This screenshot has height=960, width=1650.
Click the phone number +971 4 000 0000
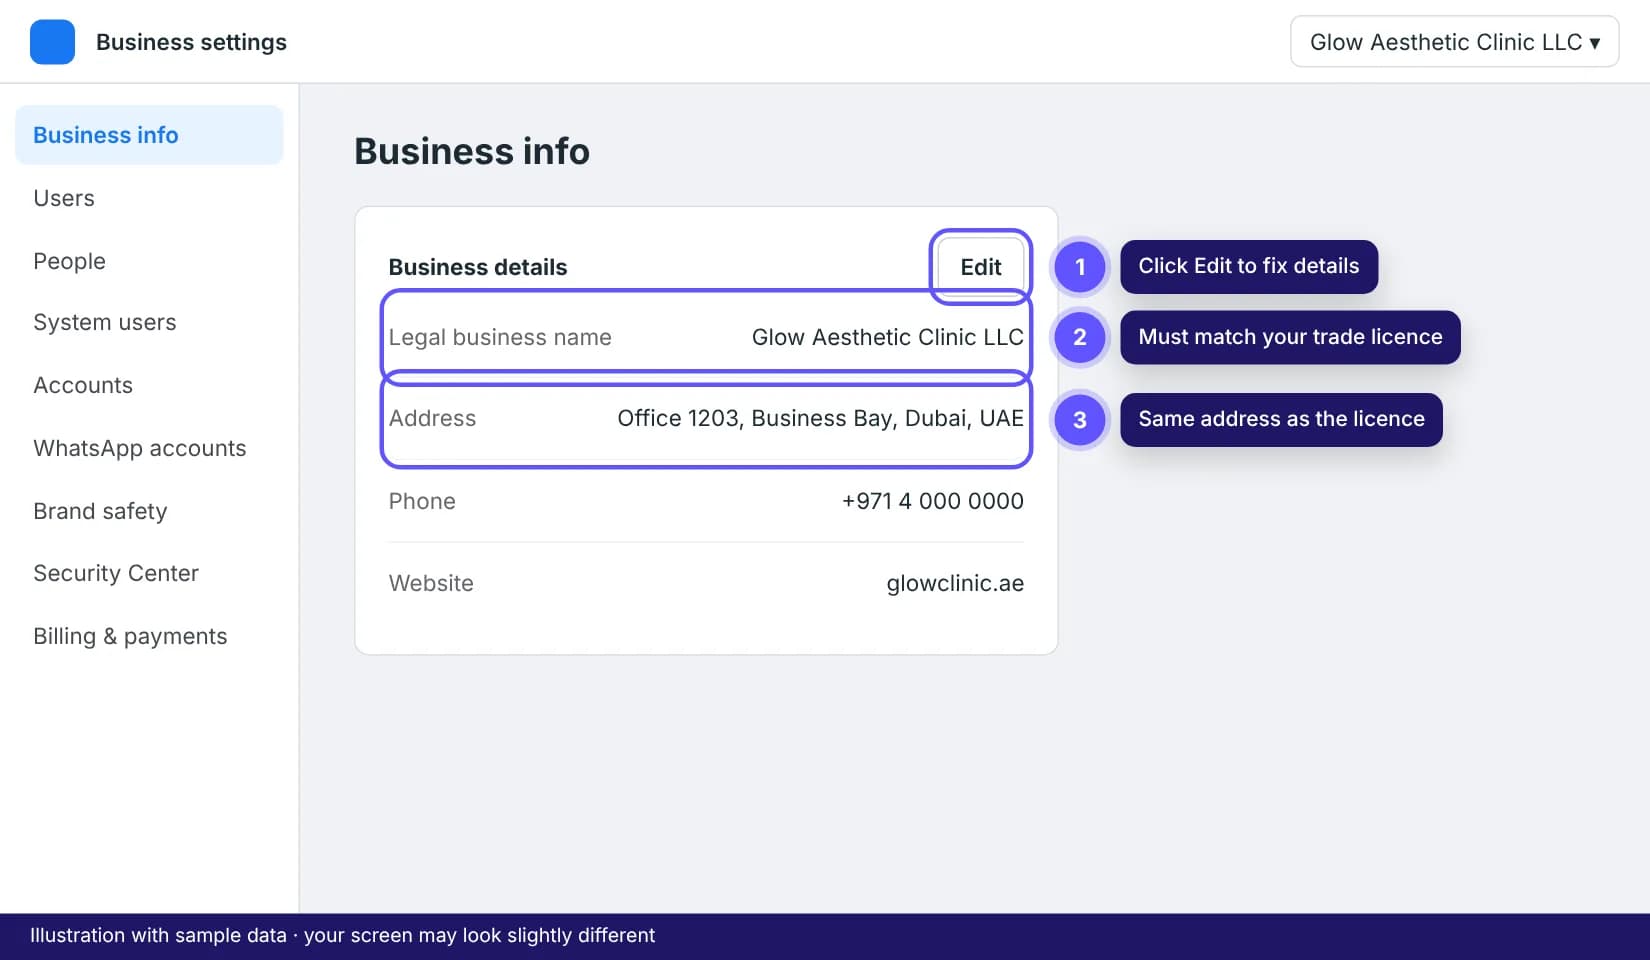tap(933, 501)
